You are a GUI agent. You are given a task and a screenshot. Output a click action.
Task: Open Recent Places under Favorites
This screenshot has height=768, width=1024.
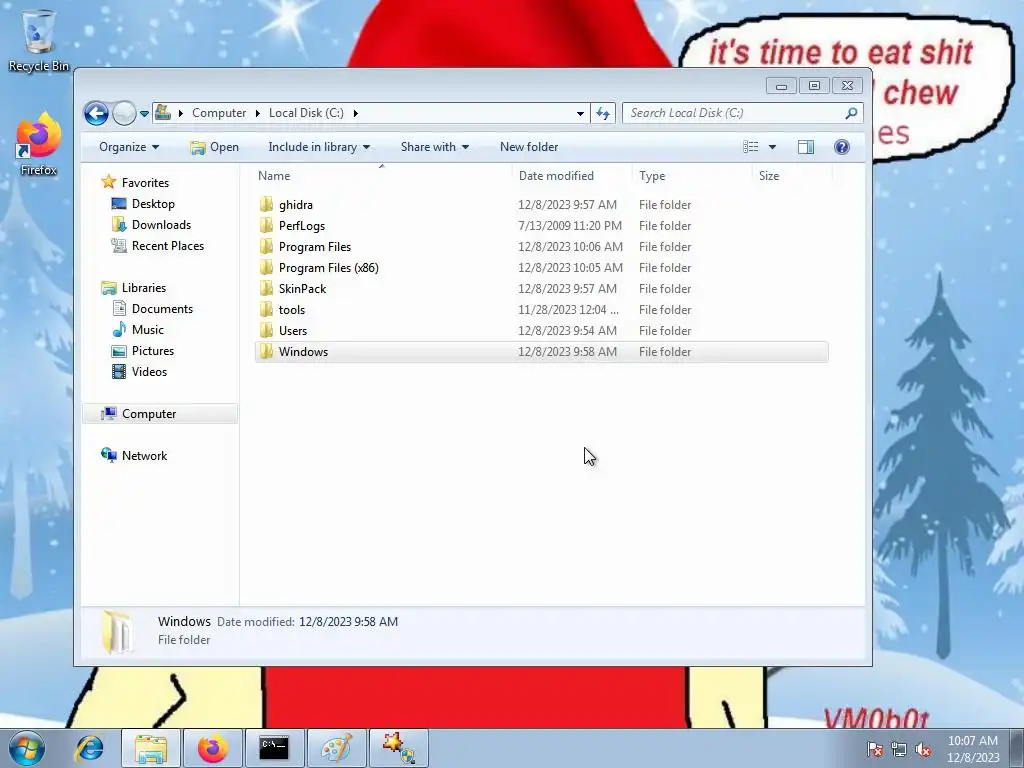pyautogui.click(x=168, y=246)
